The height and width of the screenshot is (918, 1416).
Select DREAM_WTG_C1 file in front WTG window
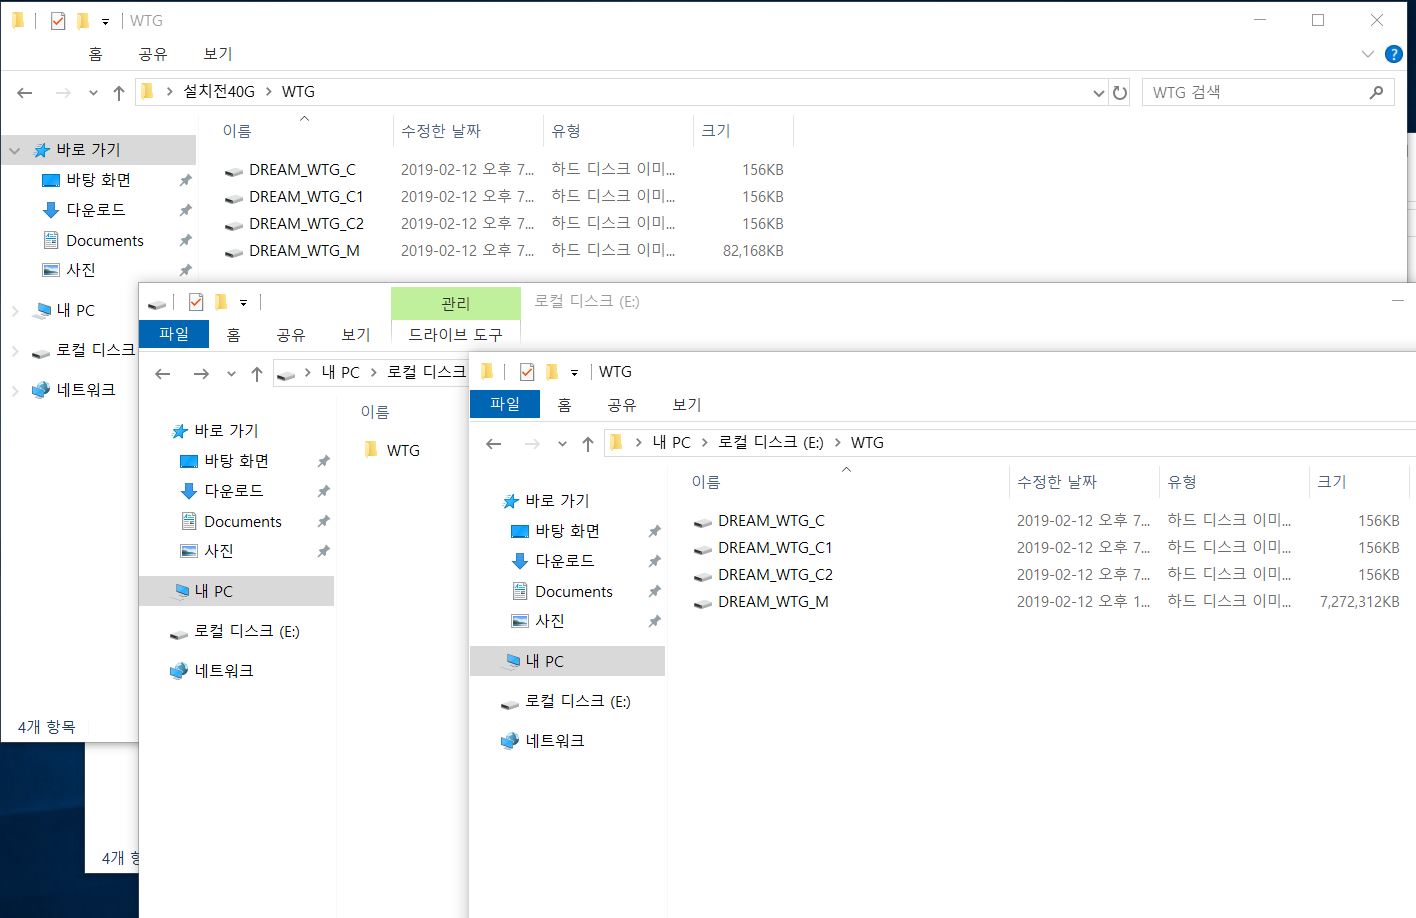coord(775,548)
